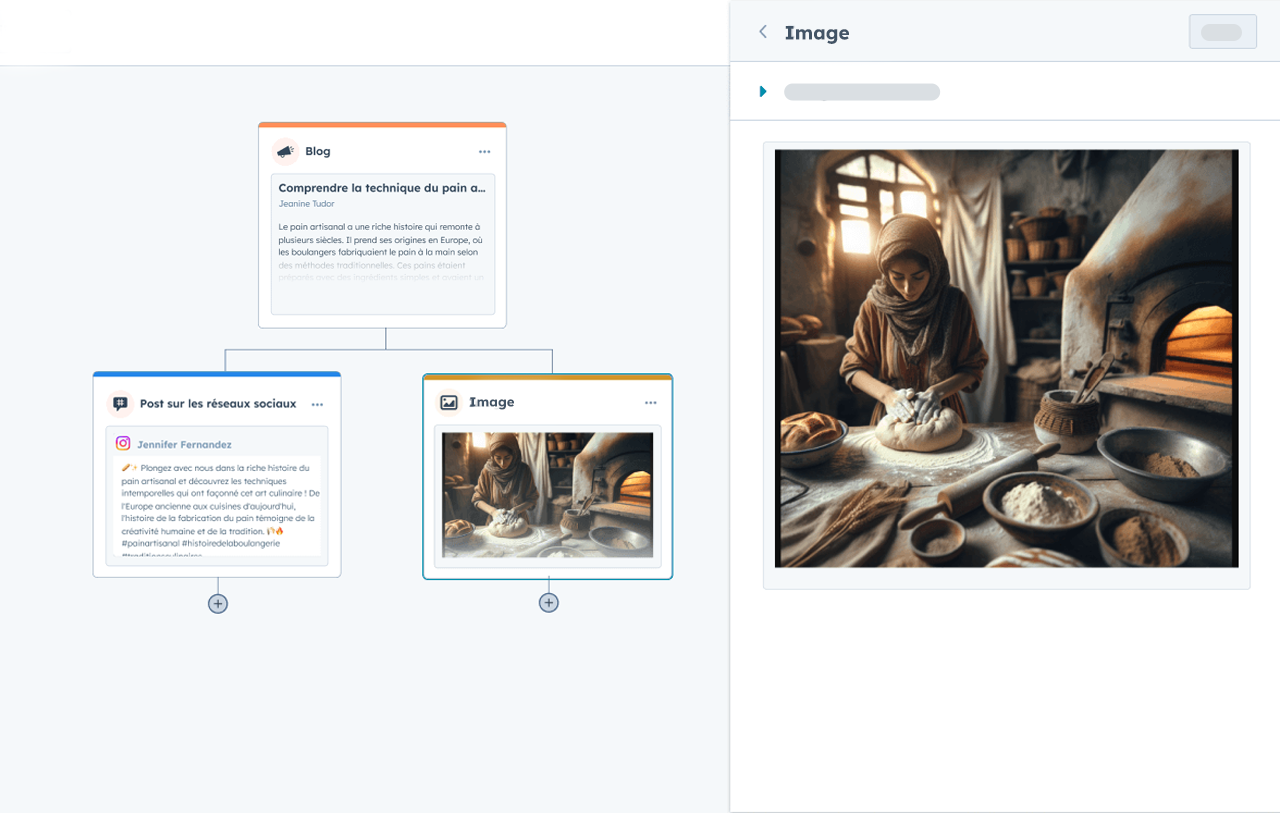Add a step below the social post
The width and height of the screenshot is (1280, 813).
(218, 604)
